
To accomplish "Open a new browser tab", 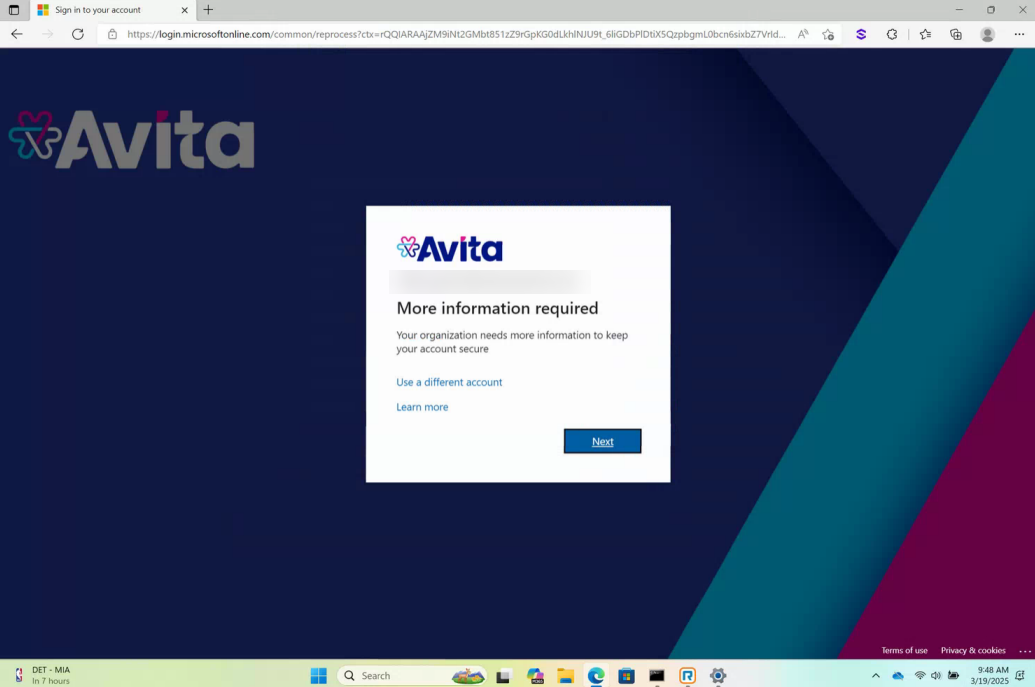I will tap(208, 10).
